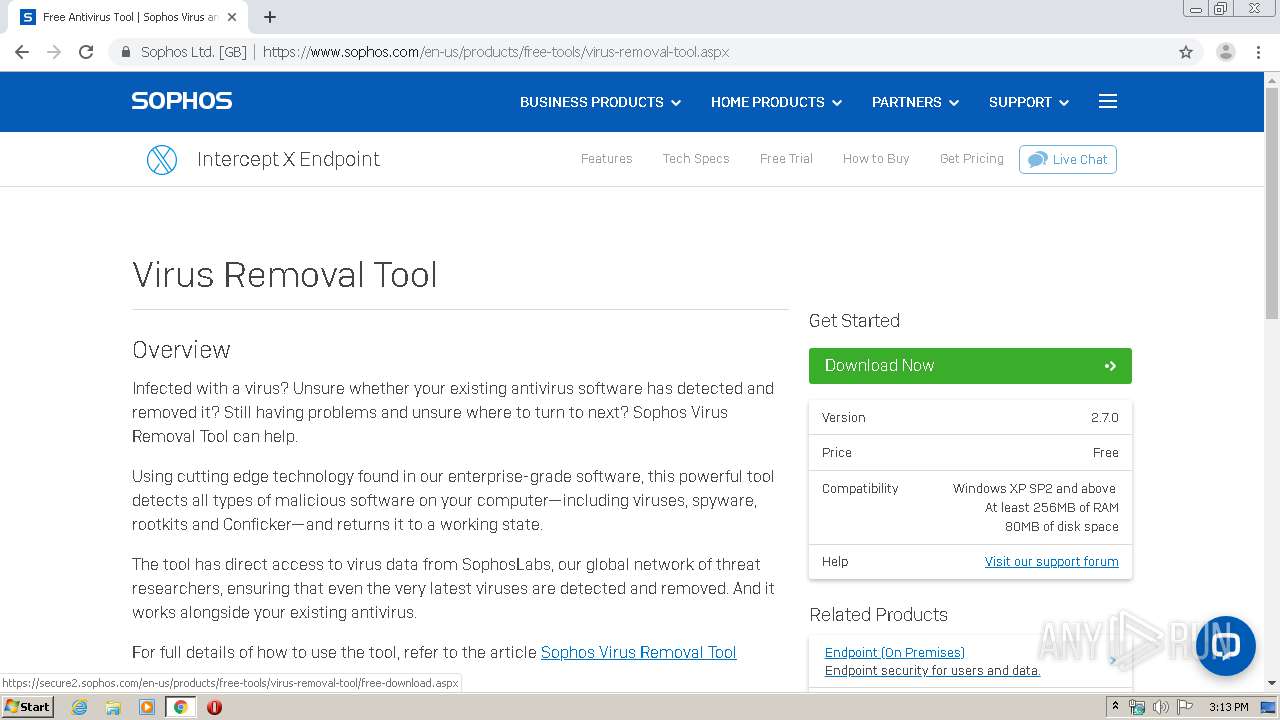Click the network tray icon
Image resolution: width=1280 pixels, height=720 pixels.
point(1137,707)
